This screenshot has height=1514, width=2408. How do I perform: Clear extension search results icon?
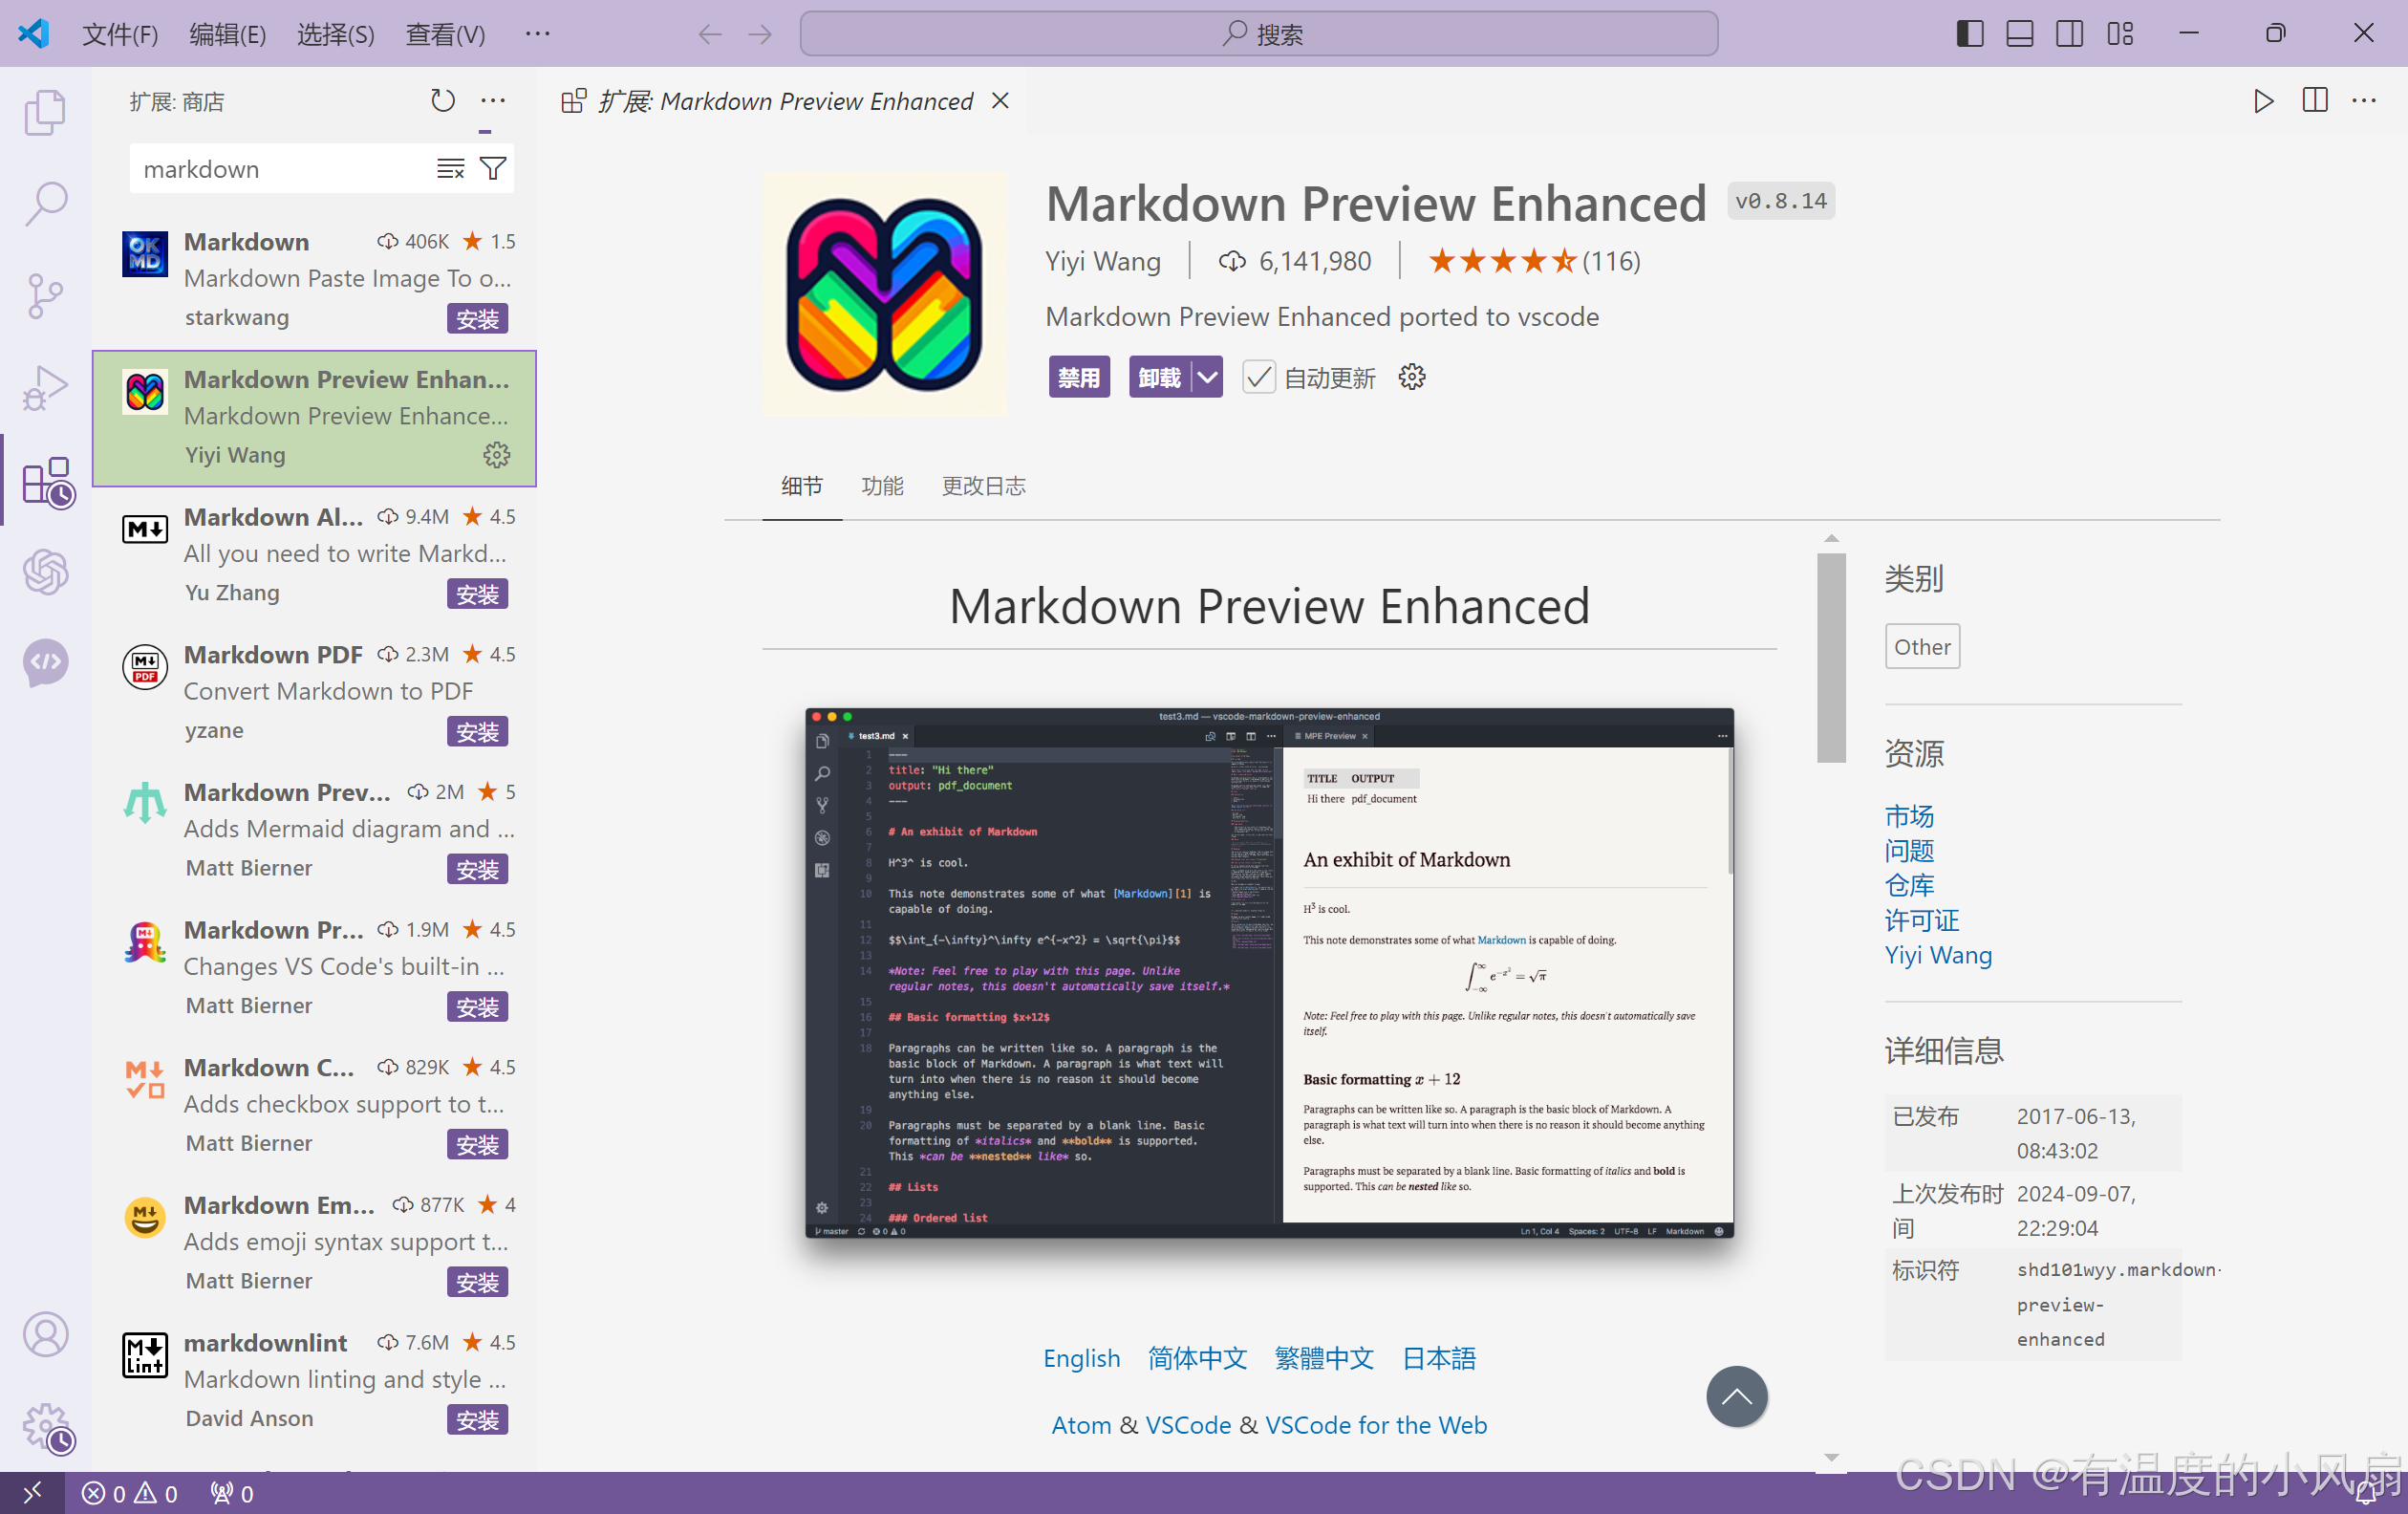450,169
